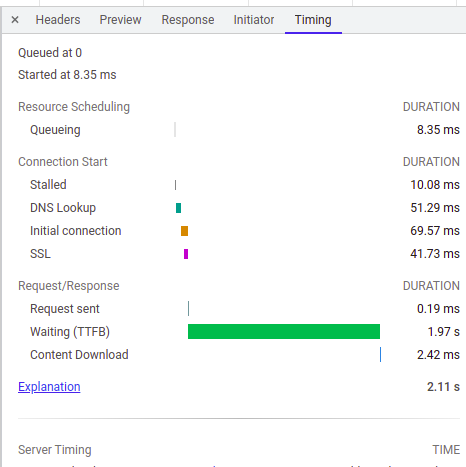Click the 'DNS Lookup' label
The width and height of the screenshot is (466, 467).
point(63,208)
